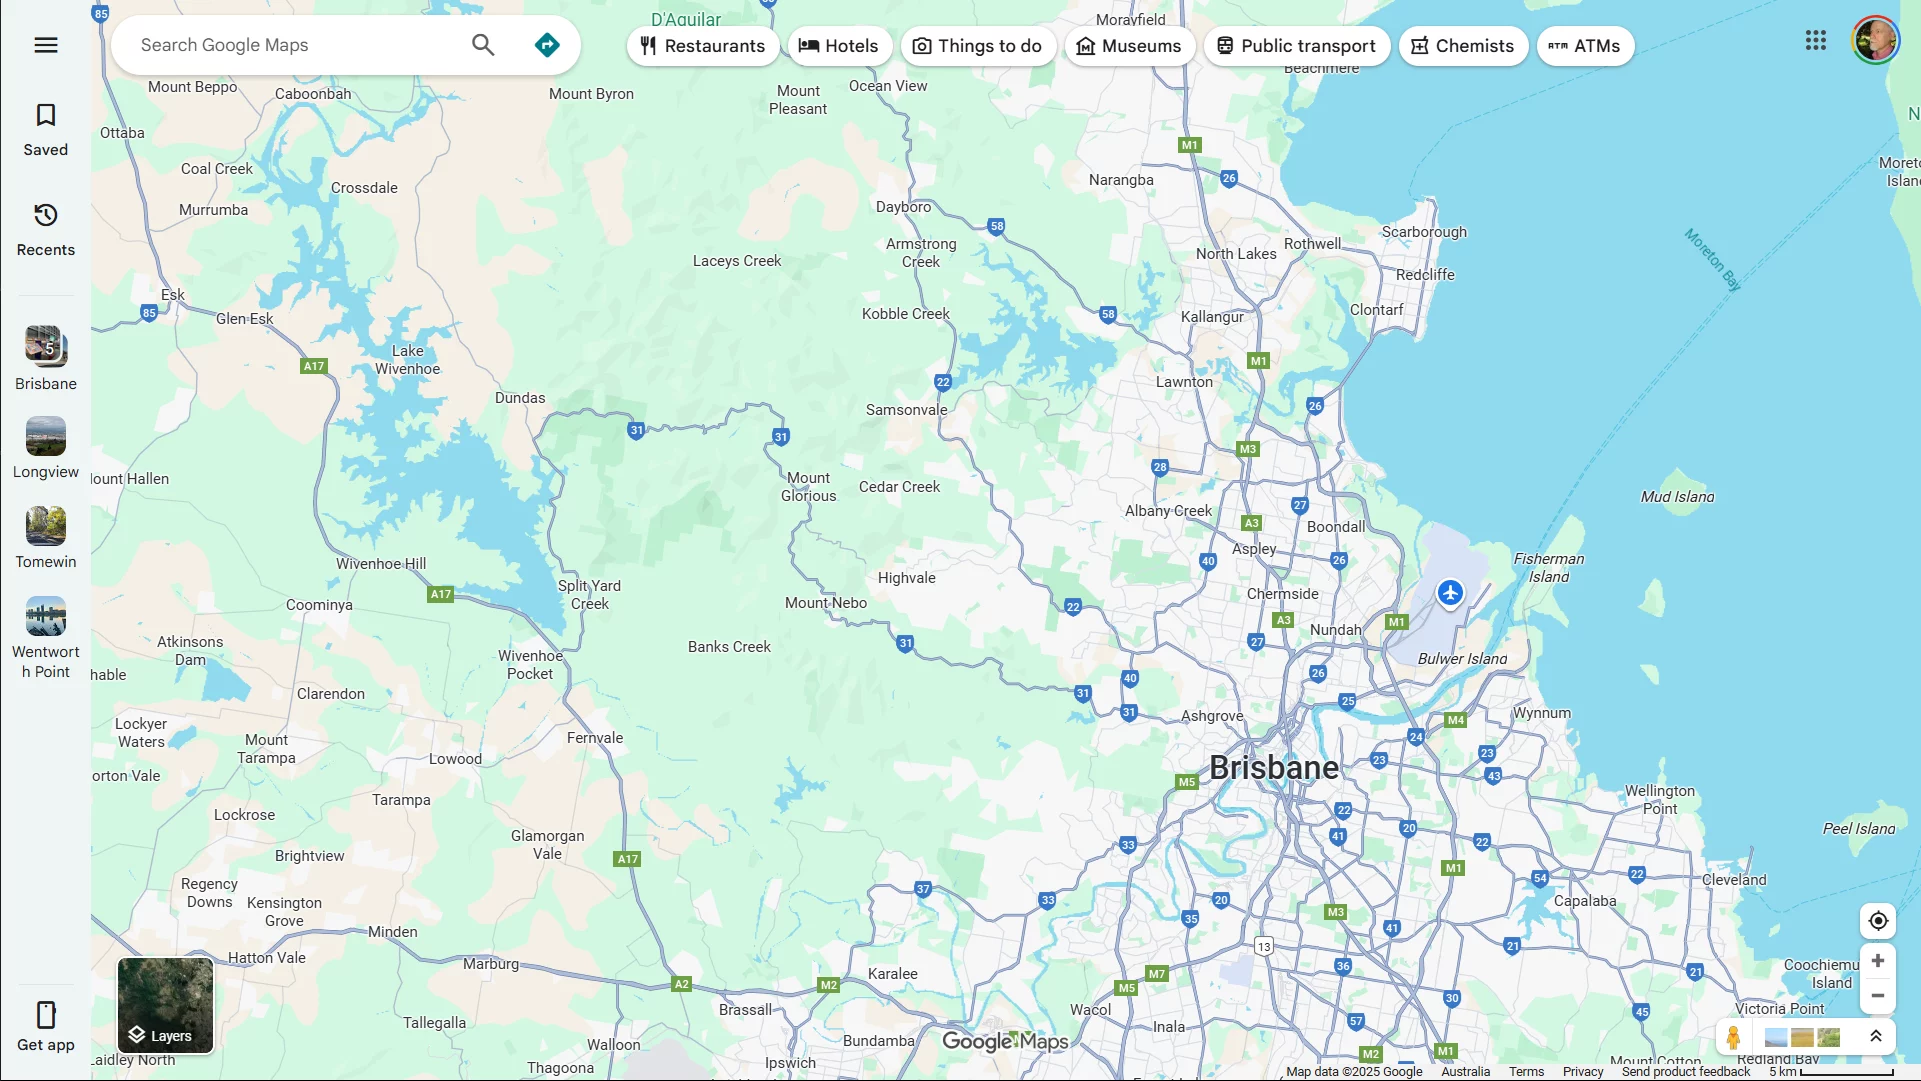
Task: Select the Chemists category chip
Action: [x=1463, y=46]
